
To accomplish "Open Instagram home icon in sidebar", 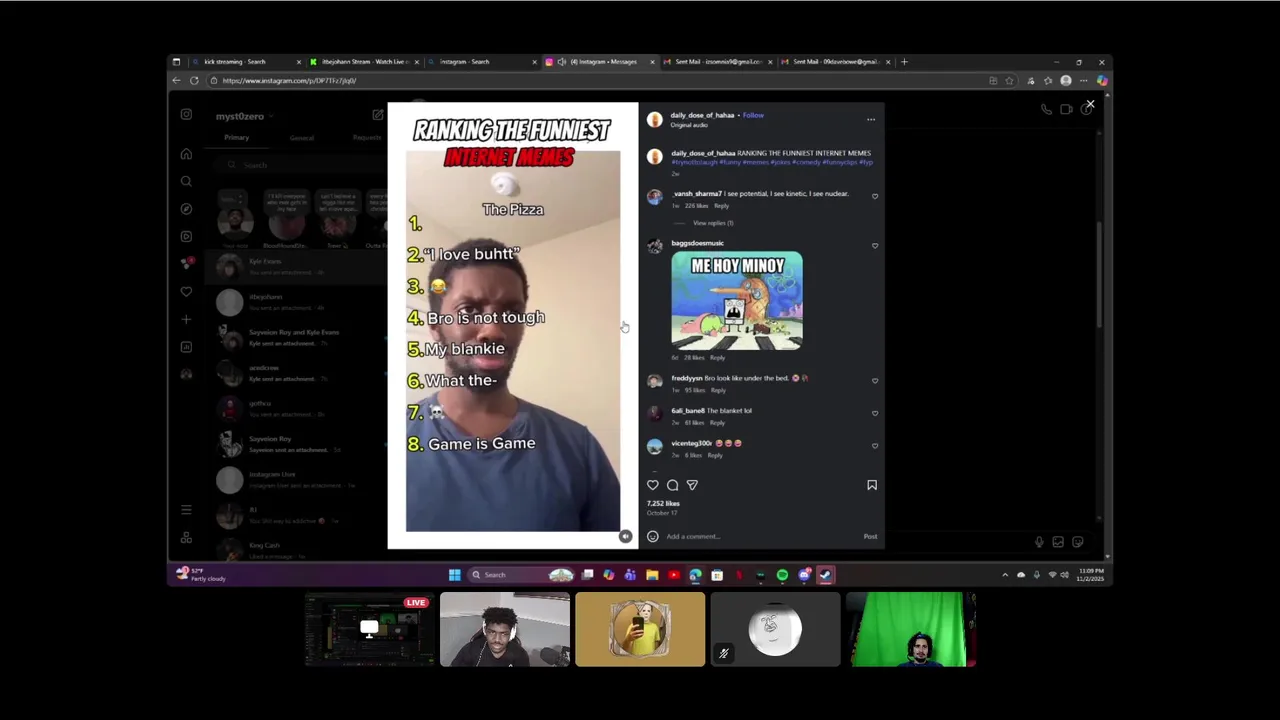I will 186,154.
